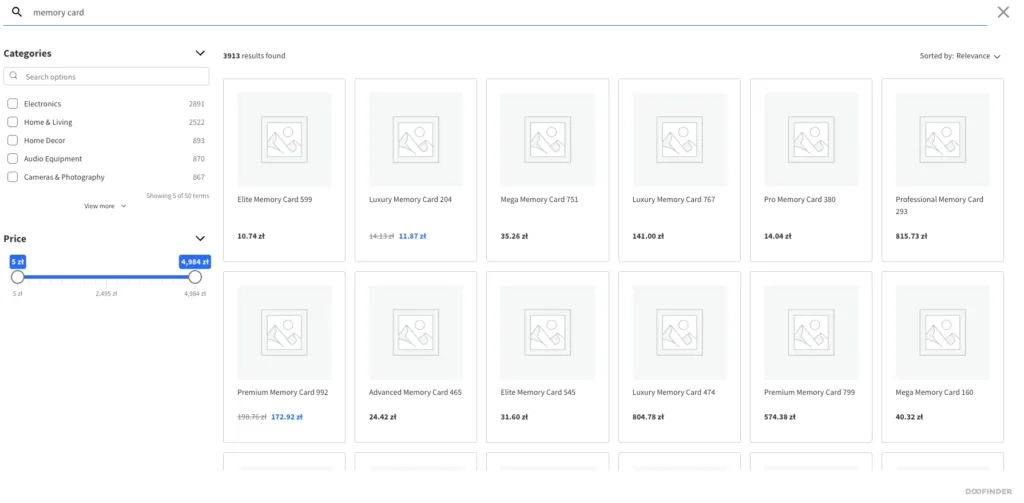Click the 24.42 zł price

pyautogui.click(x=383, y=417)
